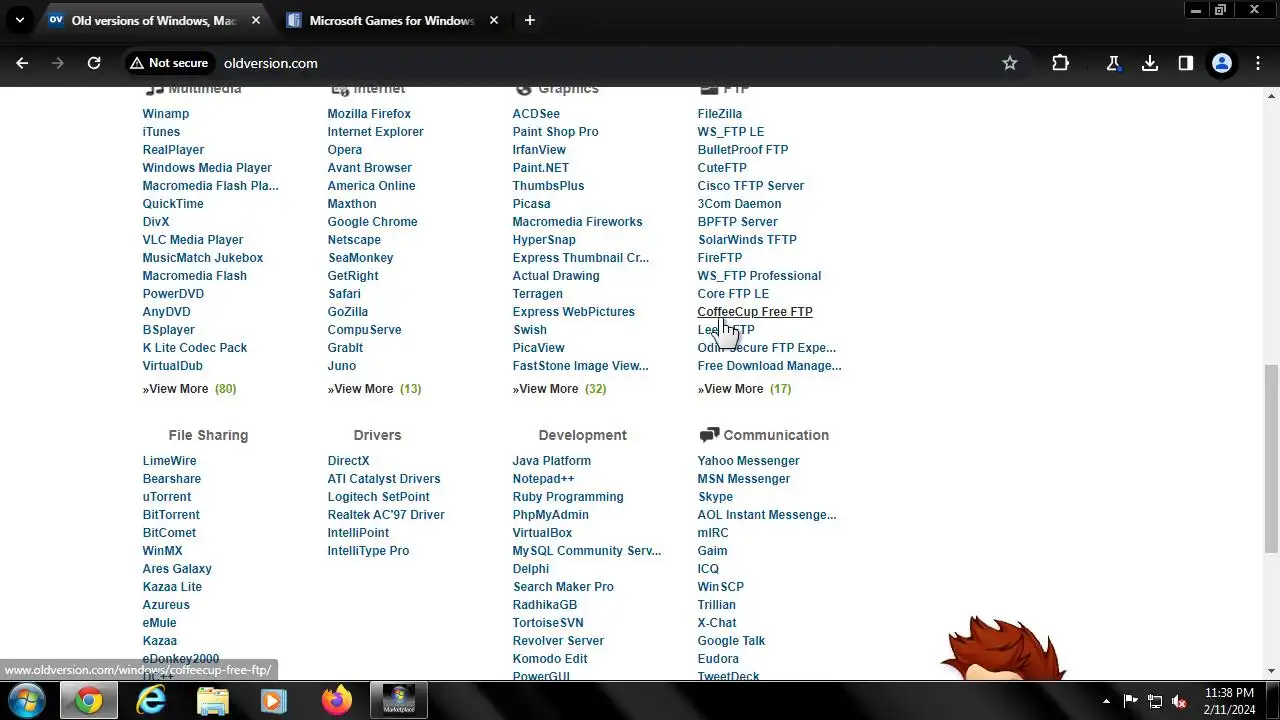
Task: Open the network tray icon
Action: click(1155, 701)
